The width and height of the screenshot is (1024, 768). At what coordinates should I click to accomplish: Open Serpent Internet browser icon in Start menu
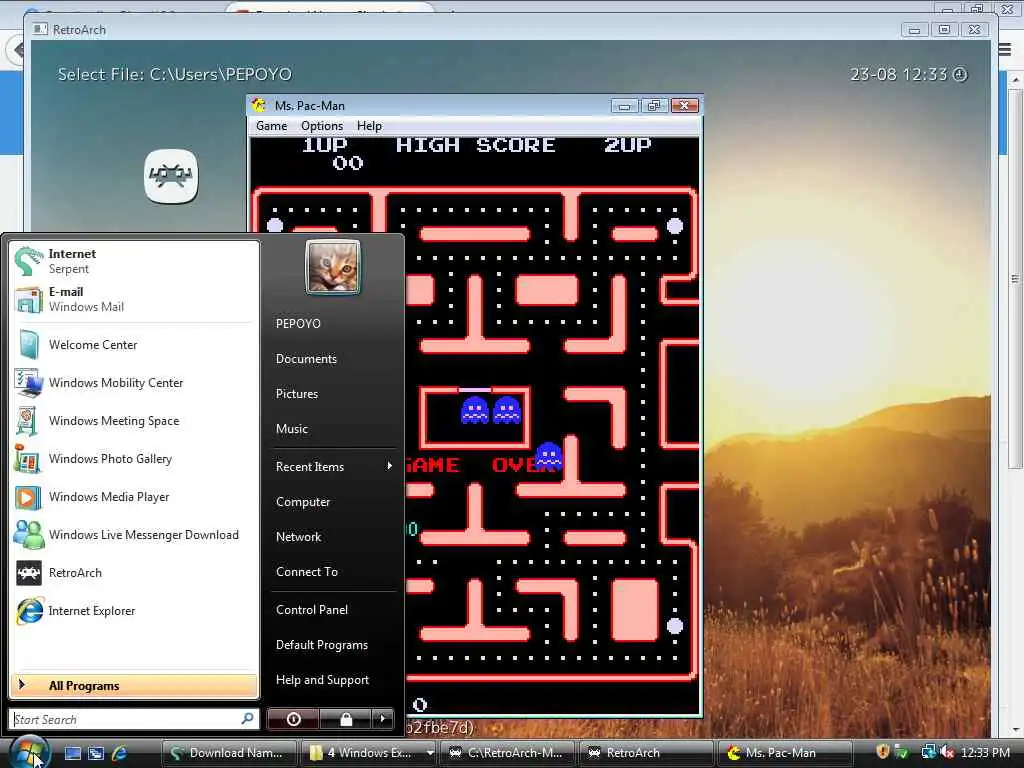[x=29, y=261]
